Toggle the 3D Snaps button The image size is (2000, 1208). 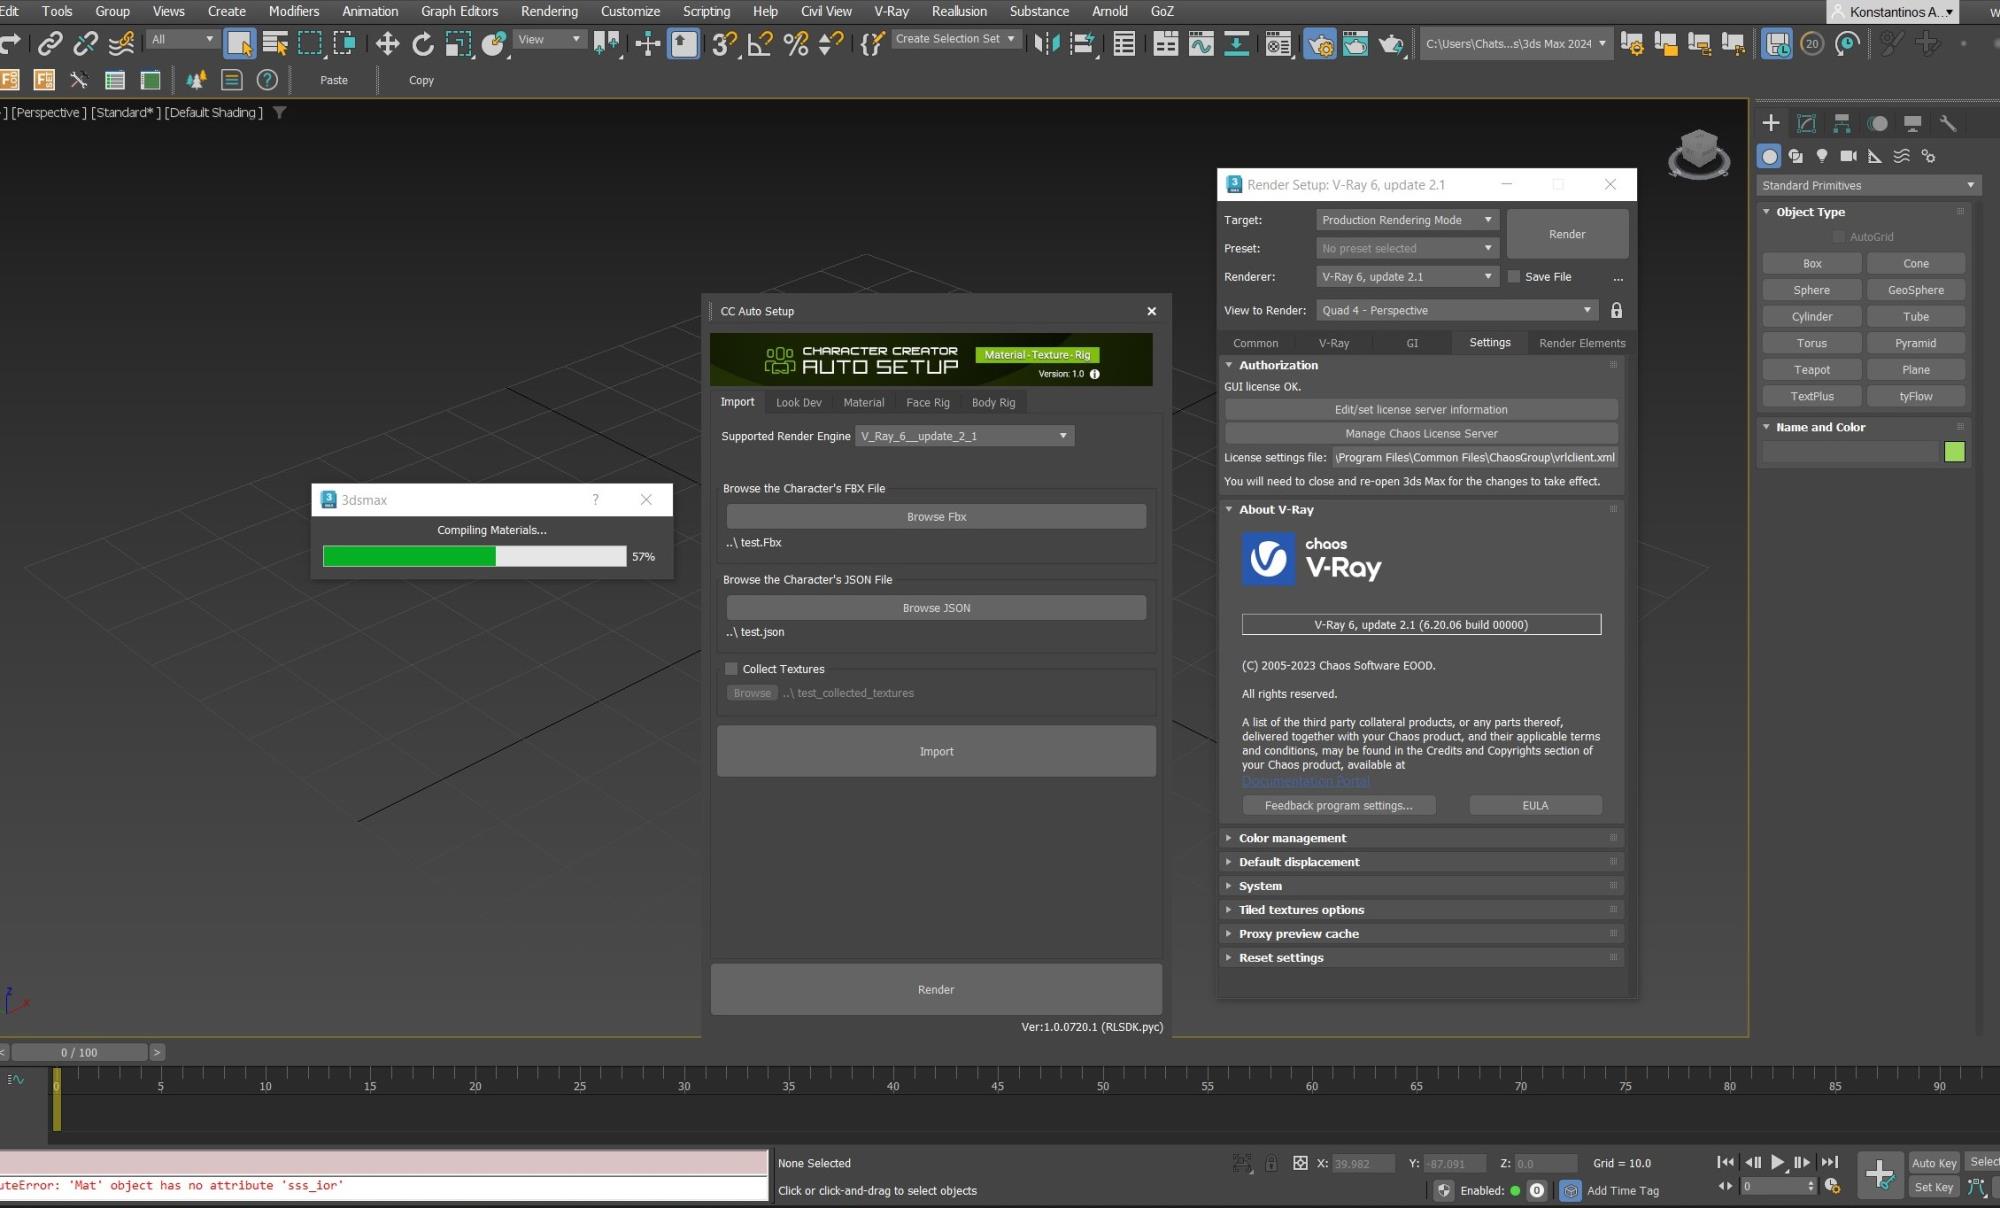pos(724,43)
